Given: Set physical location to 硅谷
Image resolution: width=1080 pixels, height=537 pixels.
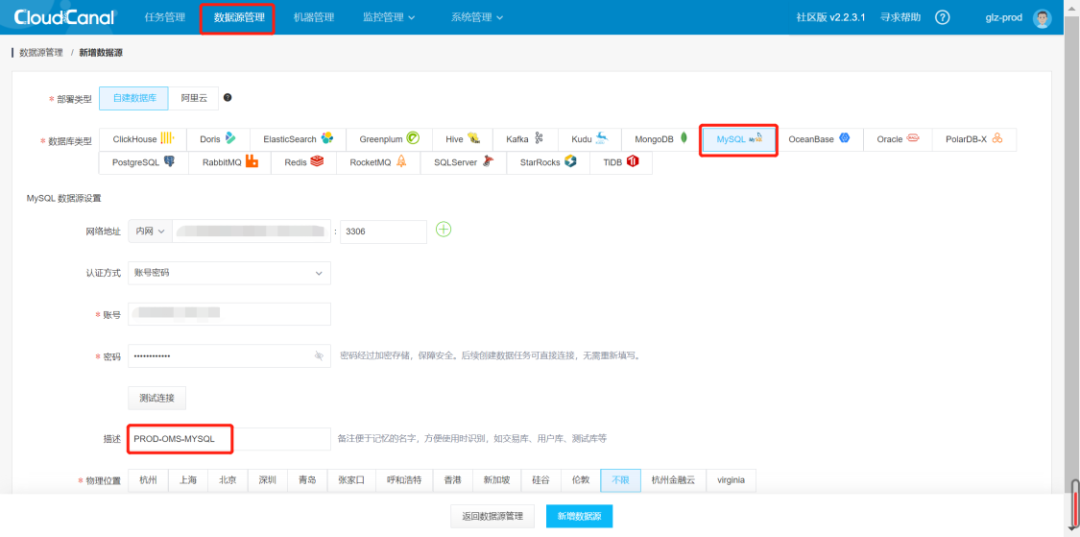Looking at the screenshot, I should click(x=541, y=481).
